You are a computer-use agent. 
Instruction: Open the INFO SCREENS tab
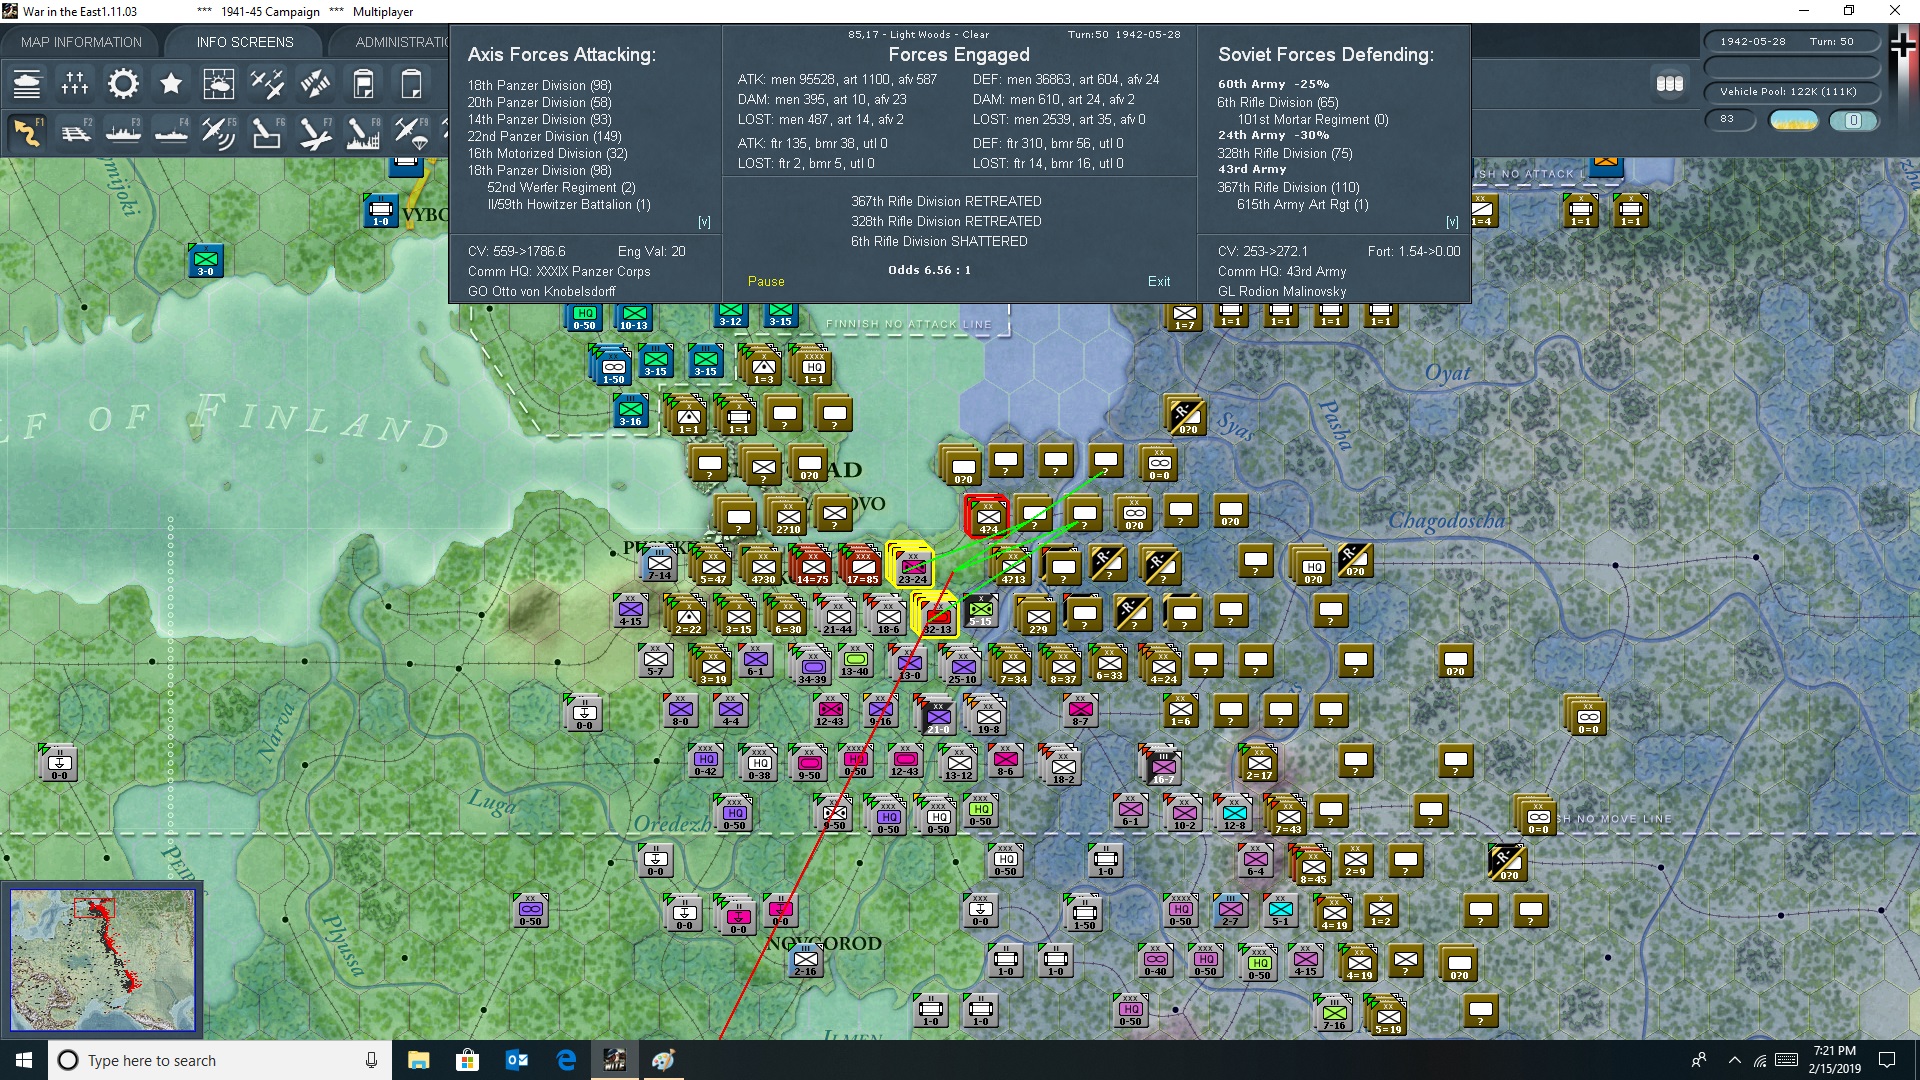[x=245, y=42]
